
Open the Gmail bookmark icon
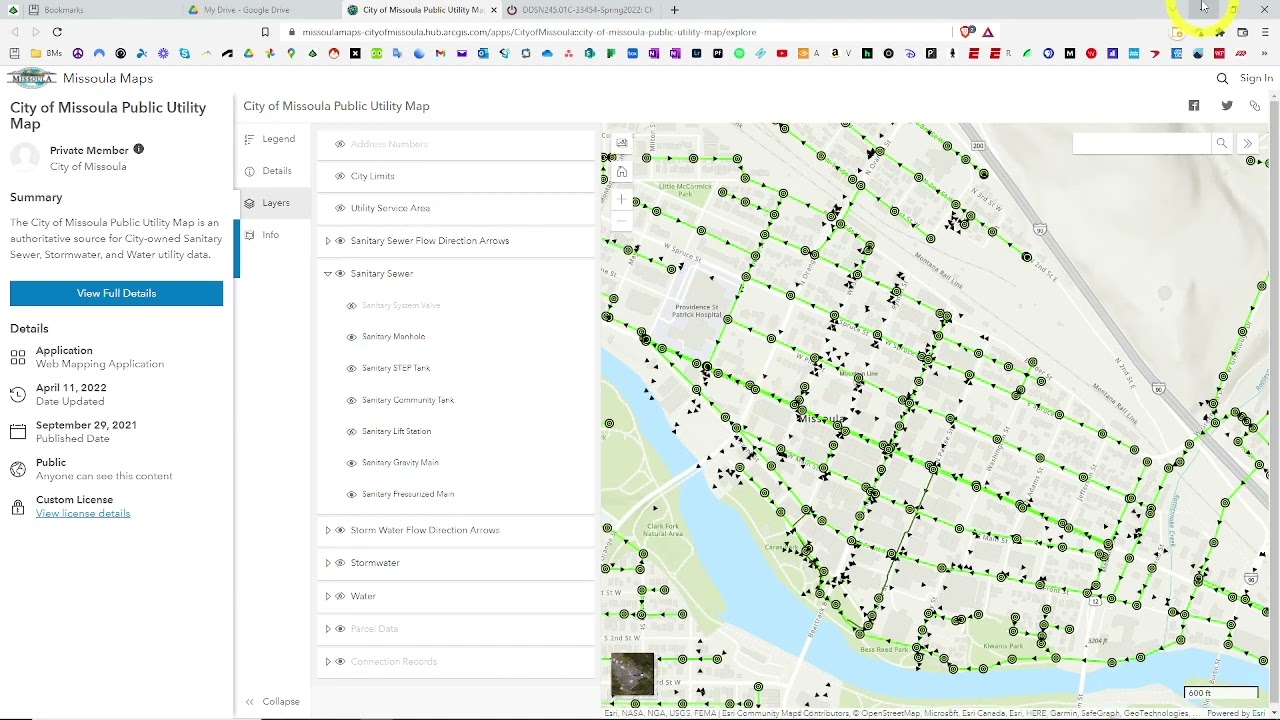pos(440,54)
